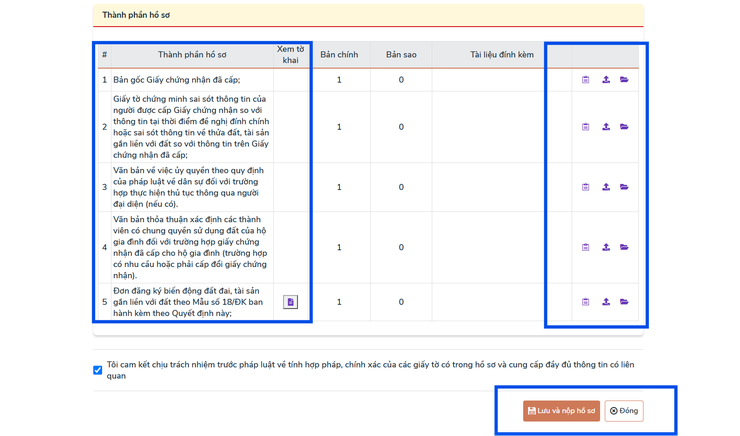
Task: Click the Lưu và nộp hồ sơ button
Action: pos(561,411)
